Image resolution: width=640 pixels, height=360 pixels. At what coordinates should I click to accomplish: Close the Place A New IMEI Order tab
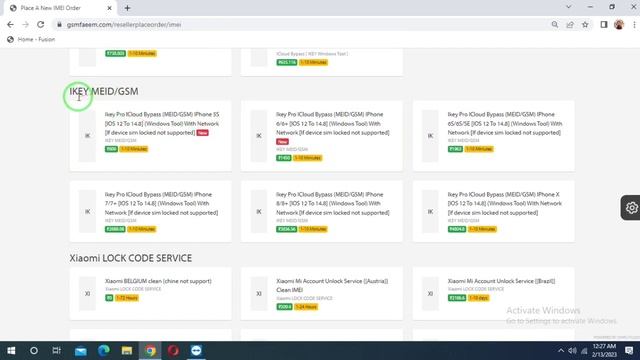109,8
